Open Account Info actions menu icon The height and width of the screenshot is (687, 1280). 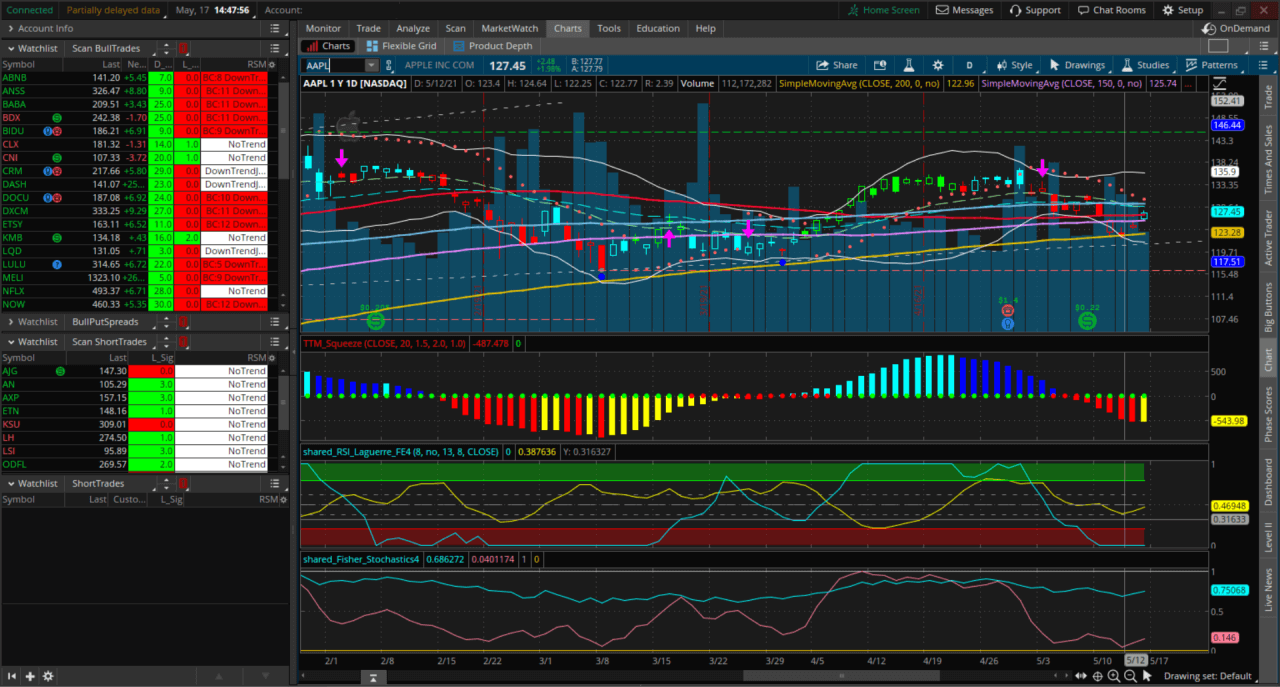coord(275,29)
